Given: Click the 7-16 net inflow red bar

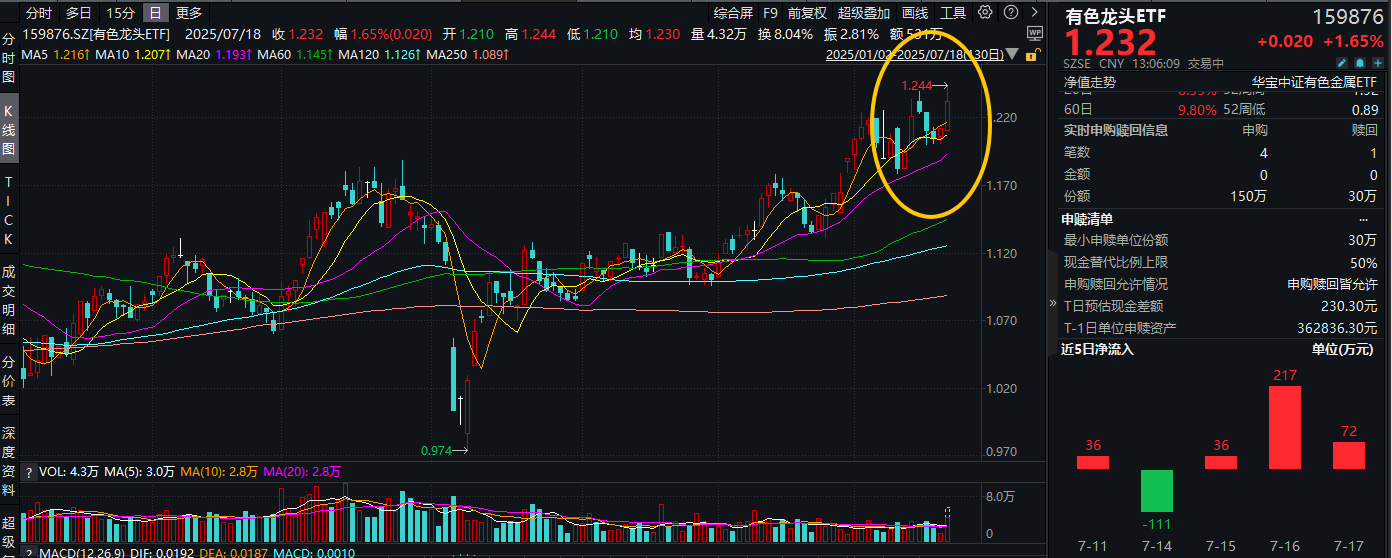Looking at the screenshot, I should (1284, 427).
